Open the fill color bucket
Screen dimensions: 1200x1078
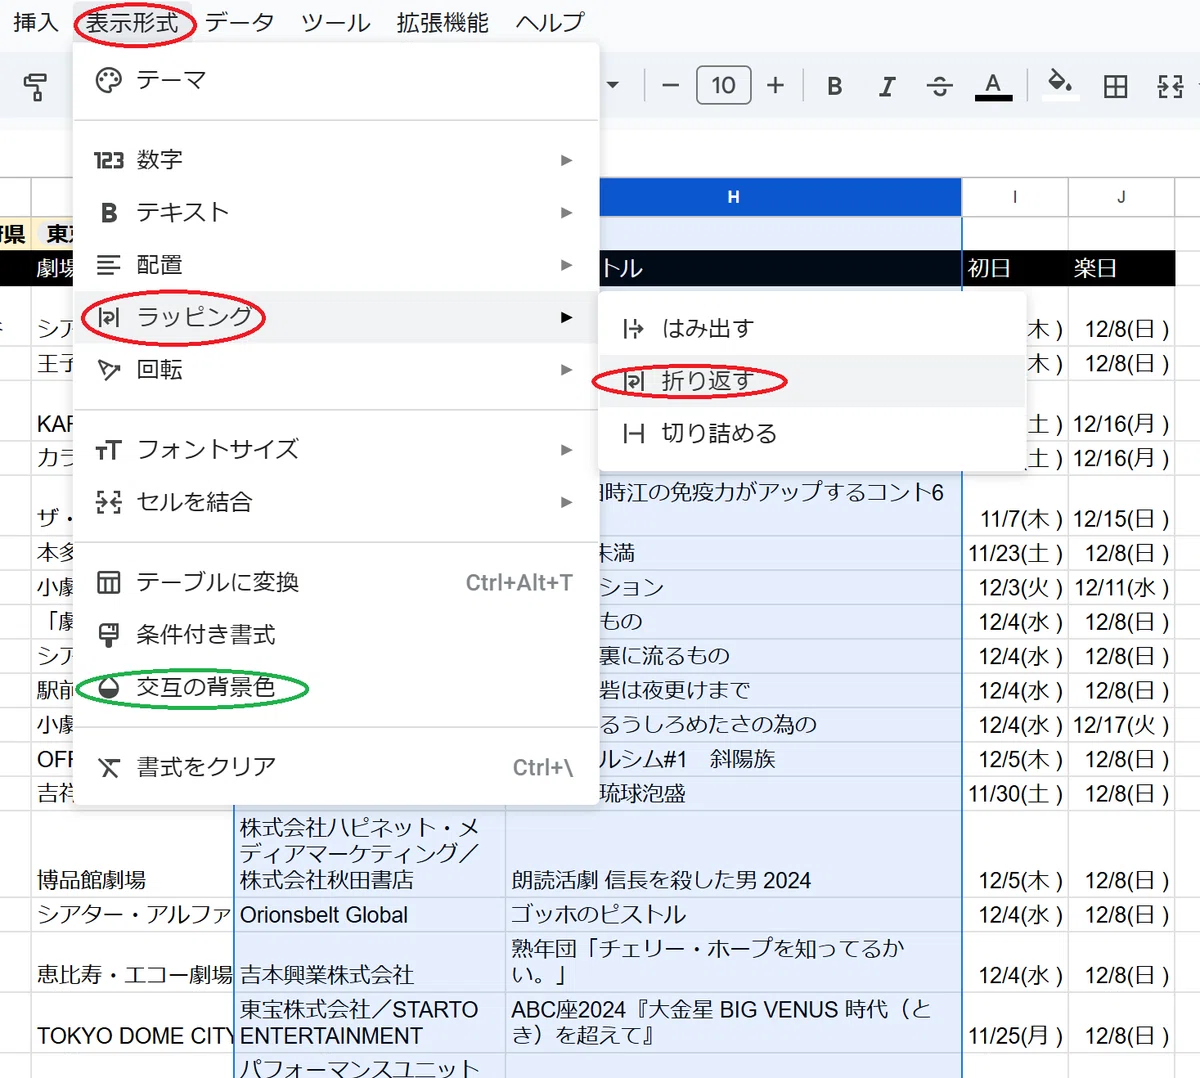click(x=1059, y=84)
